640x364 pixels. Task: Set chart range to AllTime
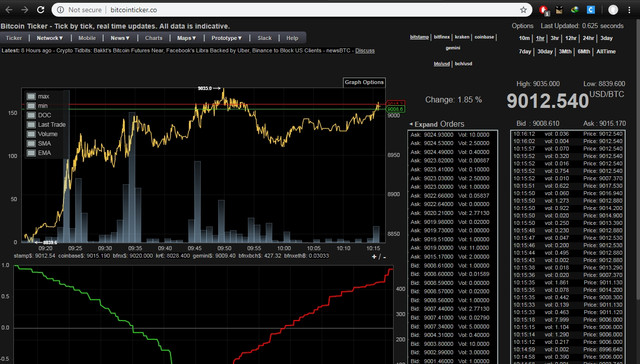click(x=606, y=51)
